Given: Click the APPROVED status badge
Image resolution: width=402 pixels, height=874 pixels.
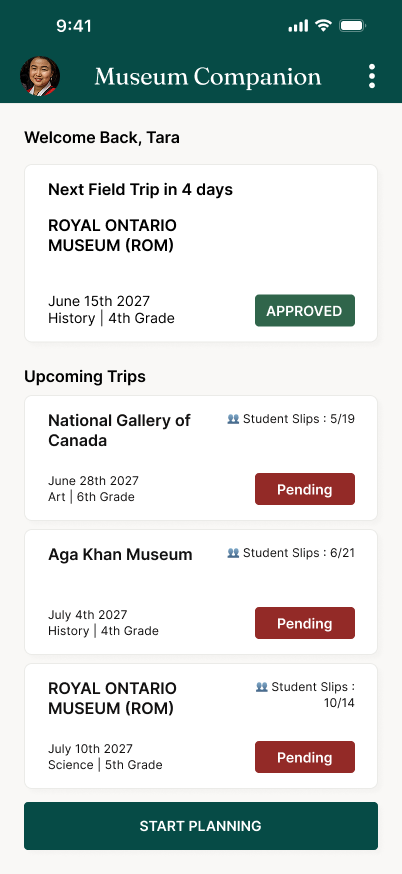Looking at the screenshot, I should [x=305, y=310].
